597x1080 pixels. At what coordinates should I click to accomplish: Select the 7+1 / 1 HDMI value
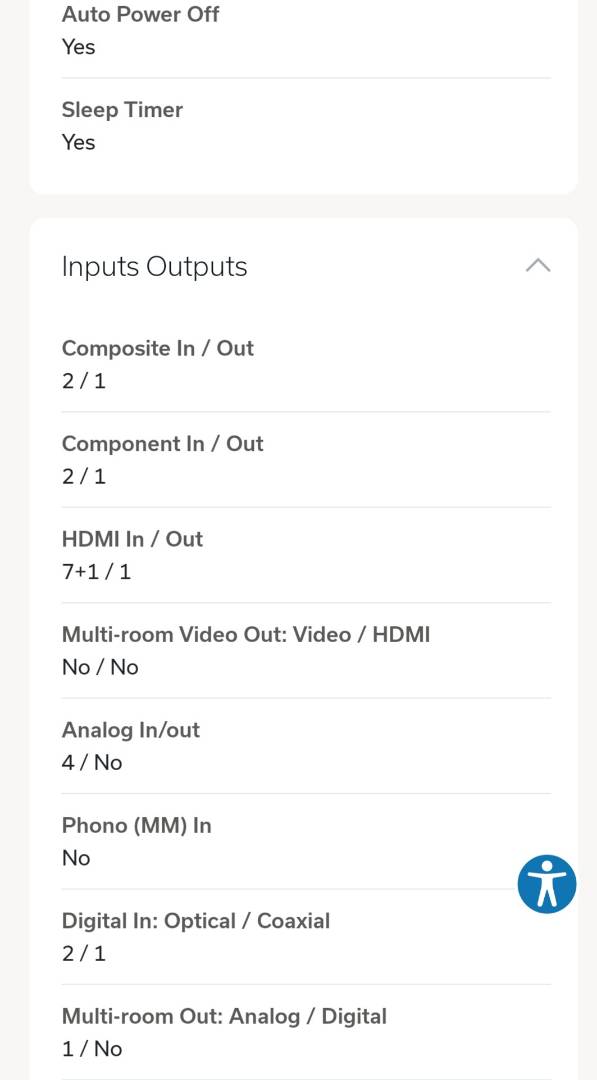point(96,572)
